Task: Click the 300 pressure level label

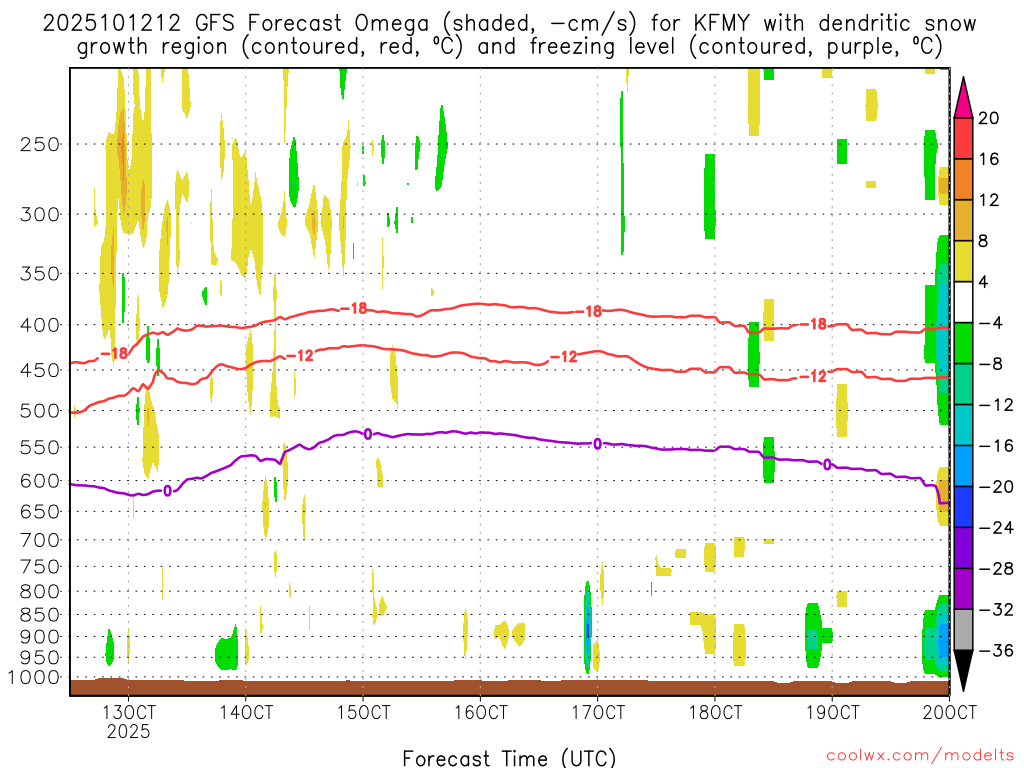Action: (40, 214)
